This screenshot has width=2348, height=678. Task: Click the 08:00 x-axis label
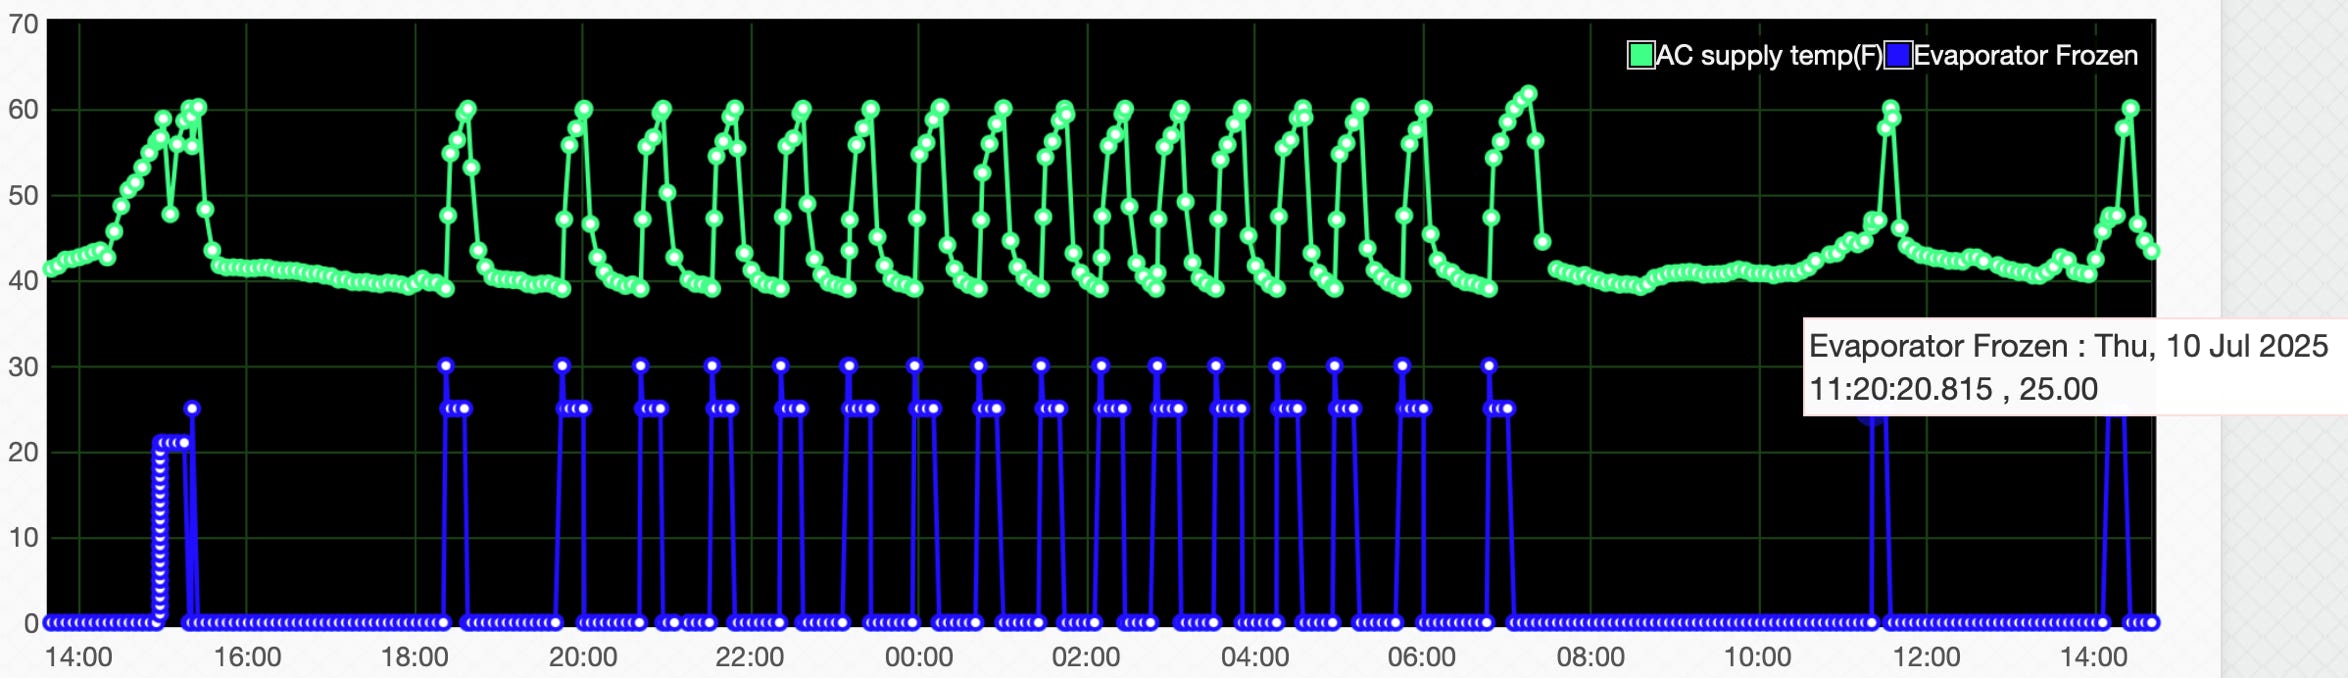(1590, 657)
